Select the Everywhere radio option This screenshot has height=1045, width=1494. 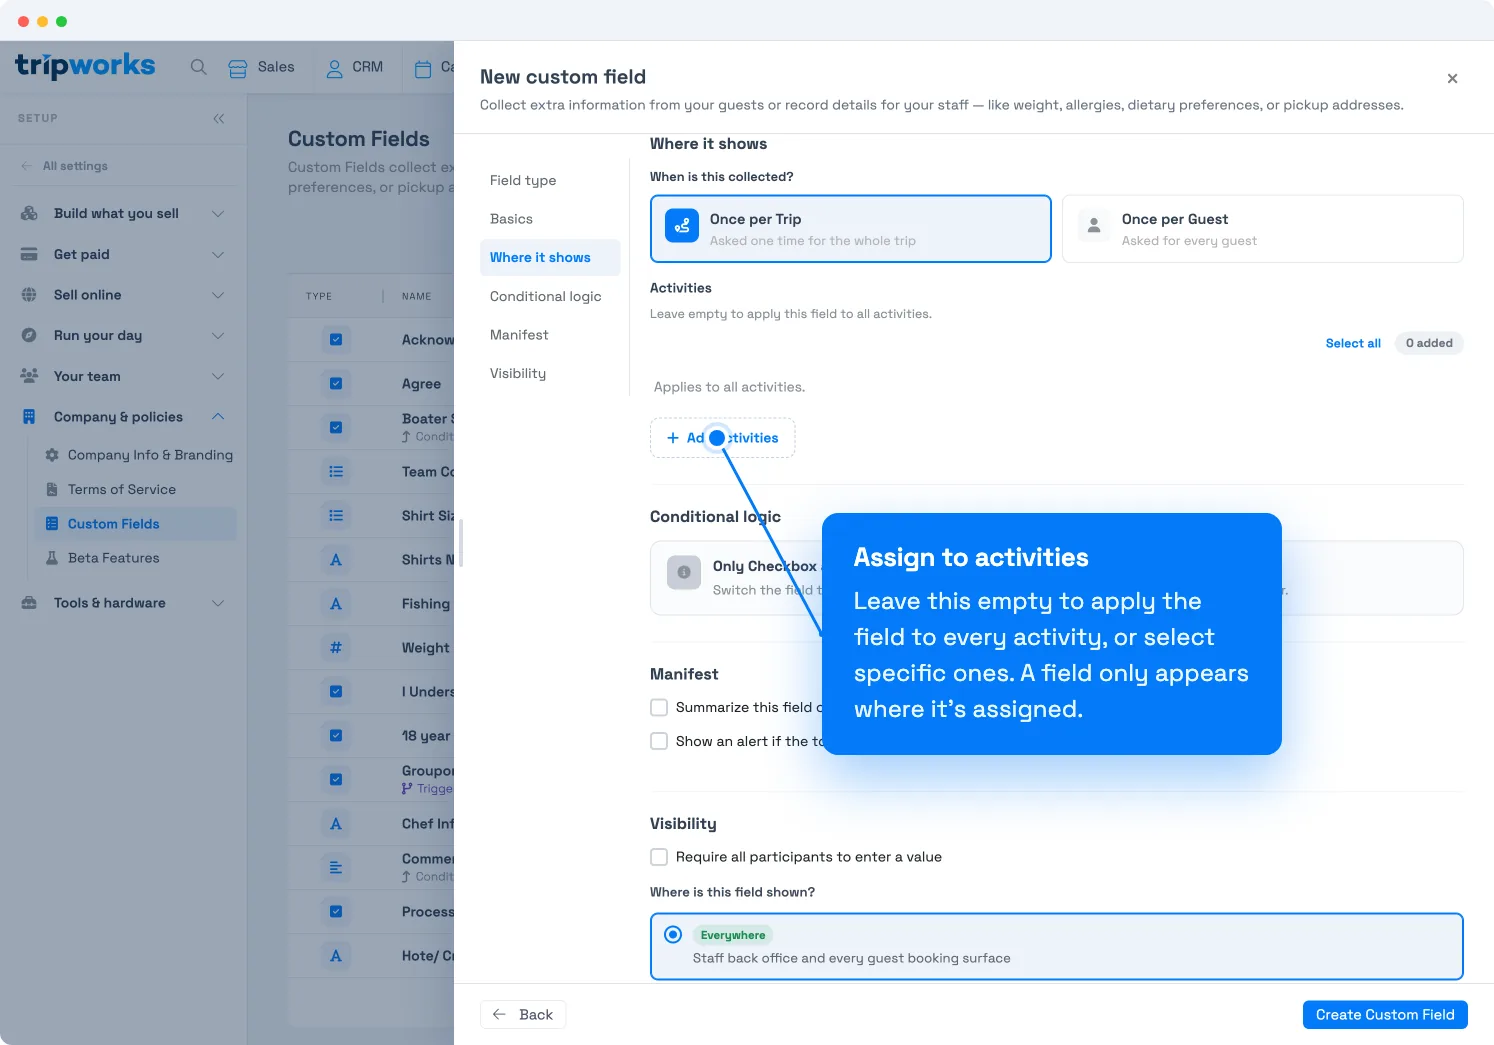coord(673,934)
